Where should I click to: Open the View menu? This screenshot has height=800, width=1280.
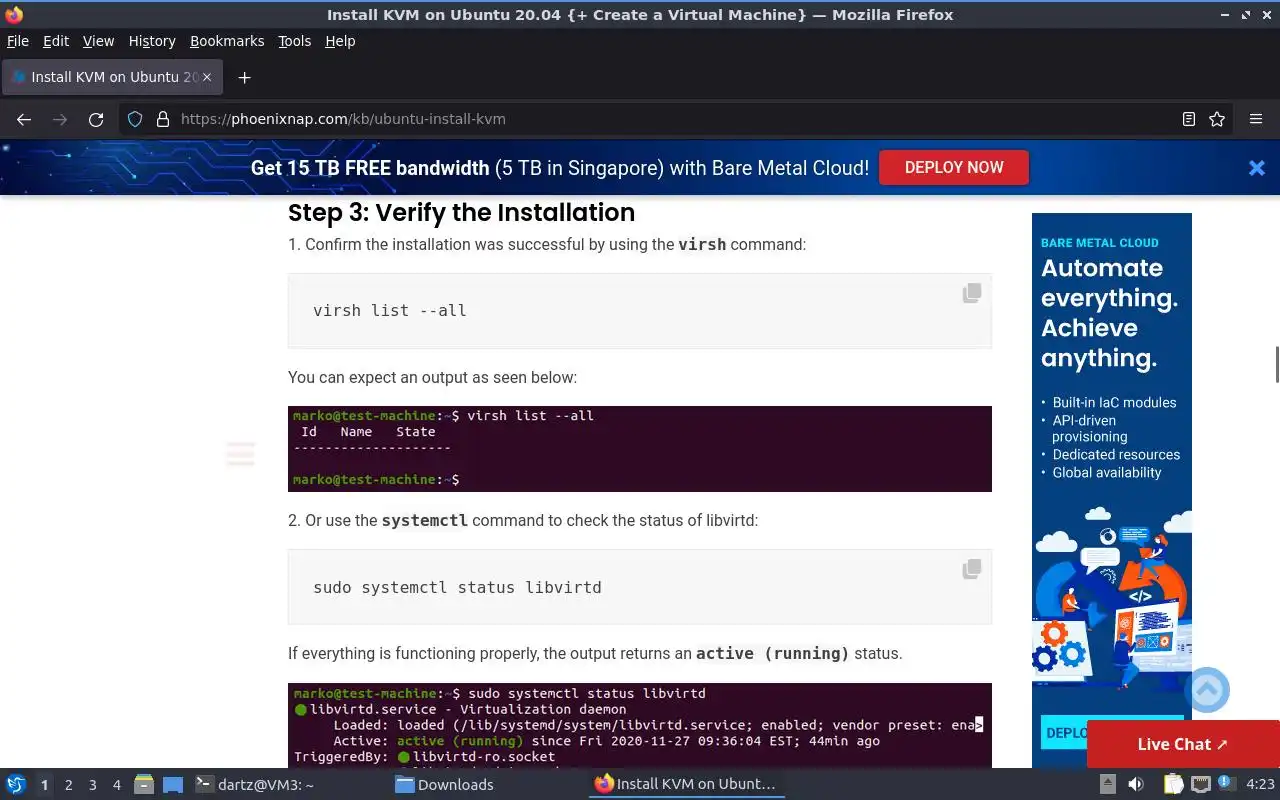tap(98, 41)
